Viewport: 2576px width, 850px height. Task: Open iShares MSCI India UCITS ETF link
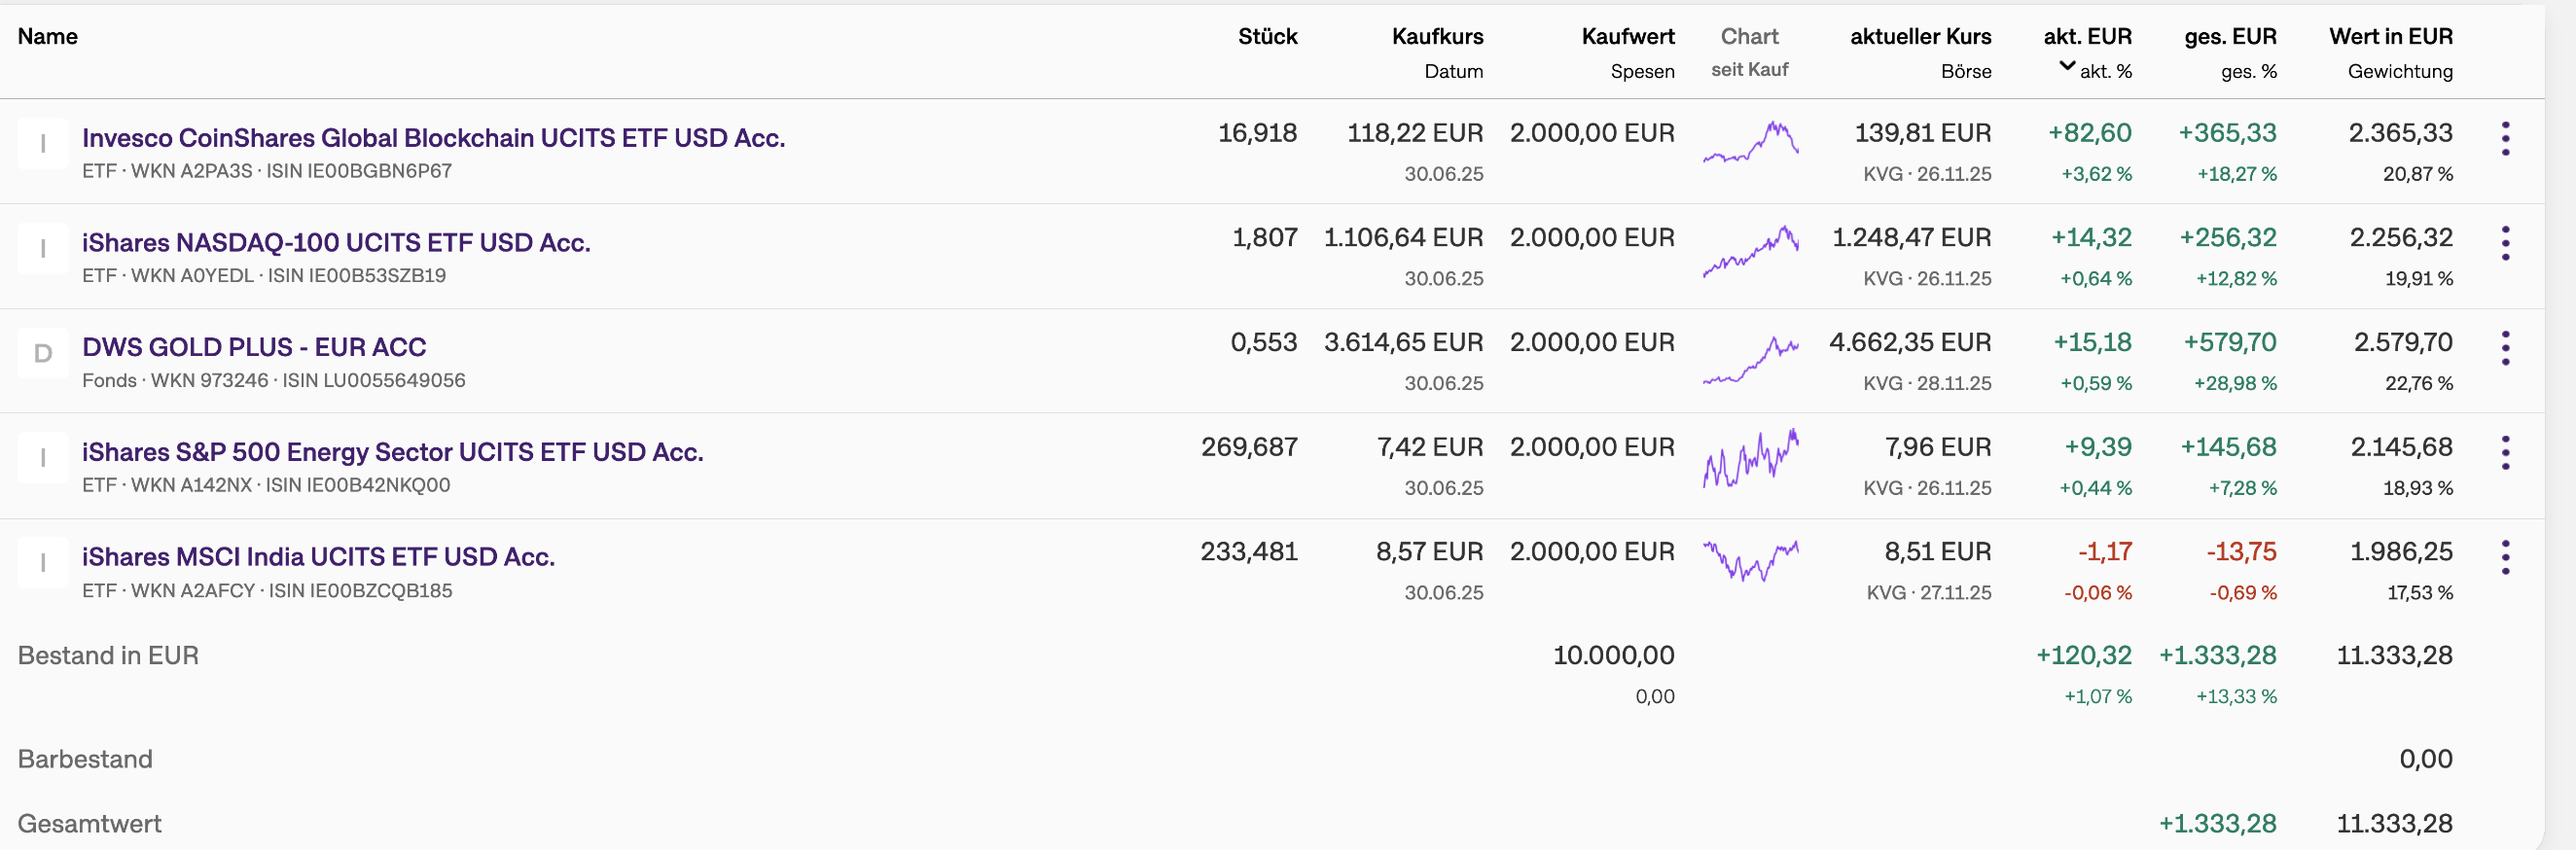coord(318,557)
